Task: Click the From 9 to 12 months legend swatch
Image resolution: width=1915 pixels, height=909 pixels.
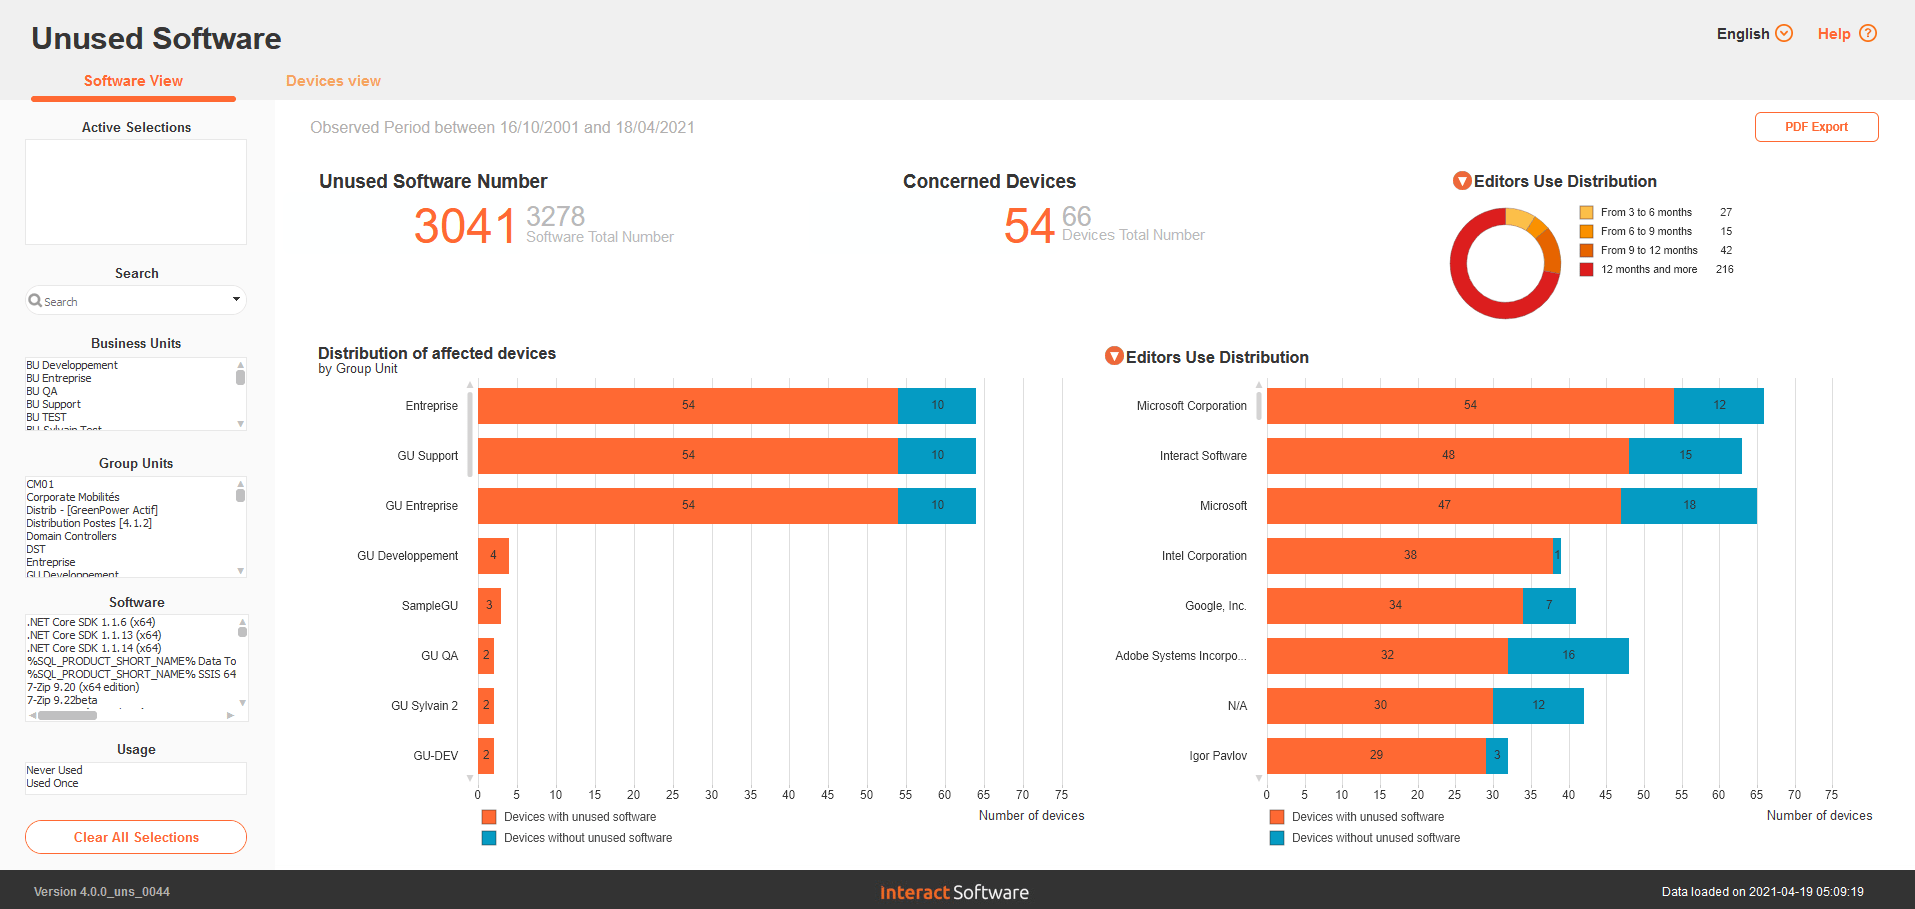Action: pos(1586,250)
